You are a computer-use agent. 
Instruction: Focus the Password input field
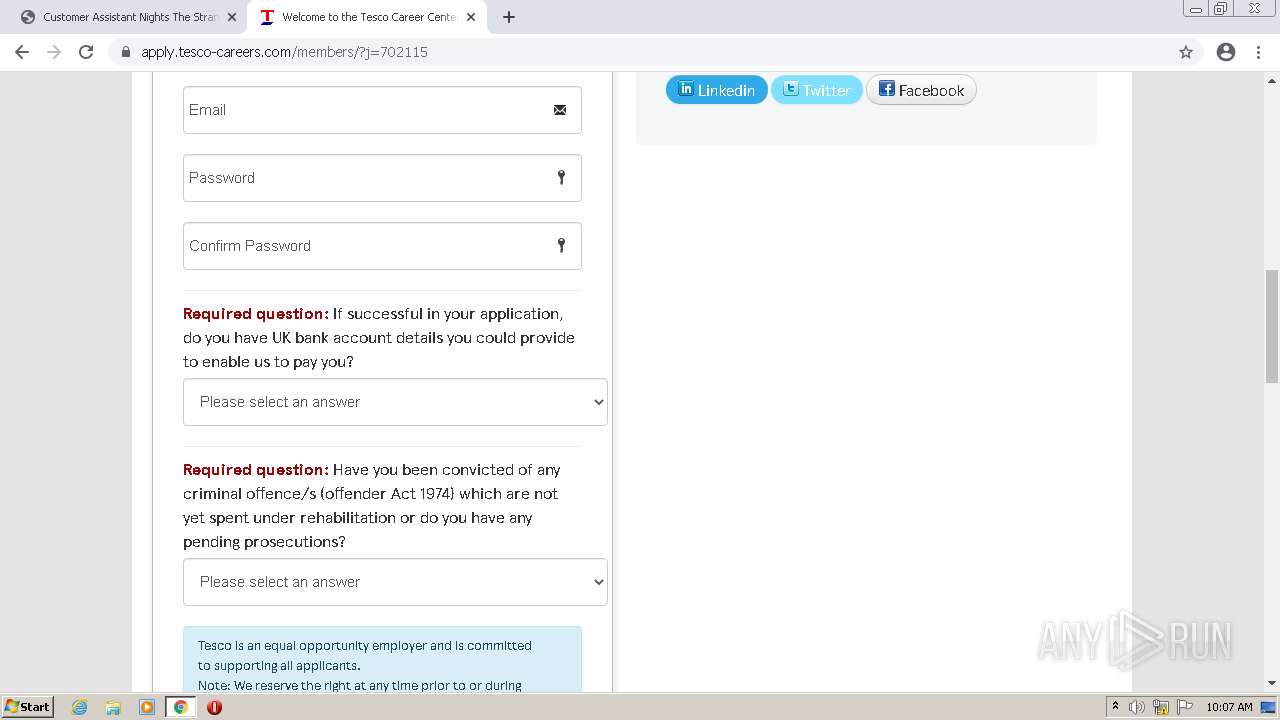click(x=382, y=178)
